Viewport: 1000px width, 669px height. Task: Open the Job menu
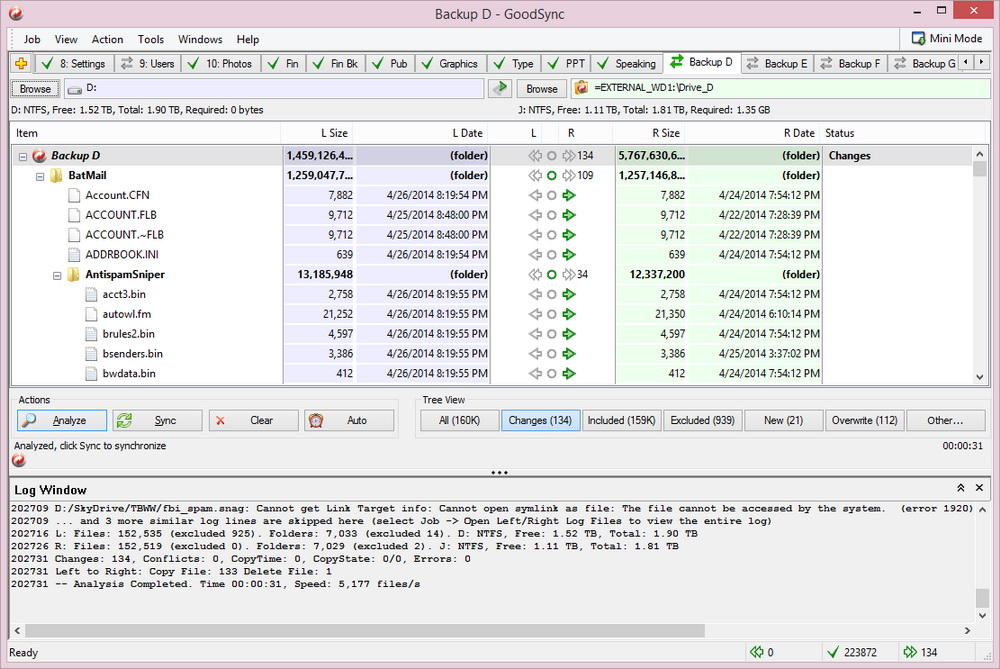(32, 40)
